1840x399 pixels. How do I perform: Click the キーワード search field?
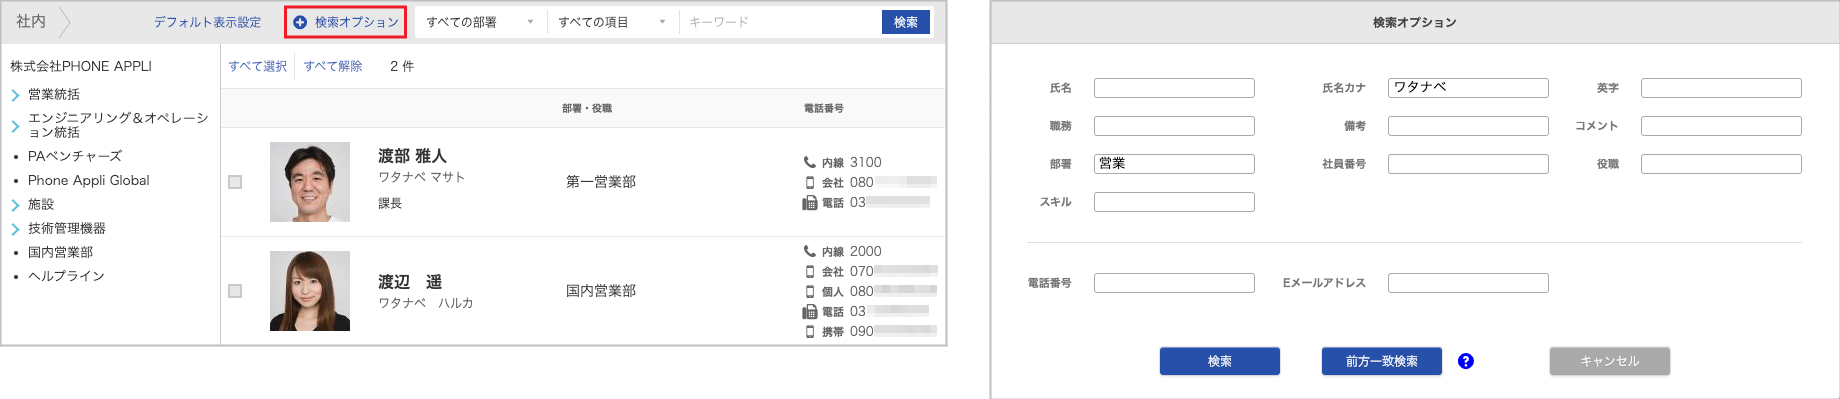coord(780,22)
